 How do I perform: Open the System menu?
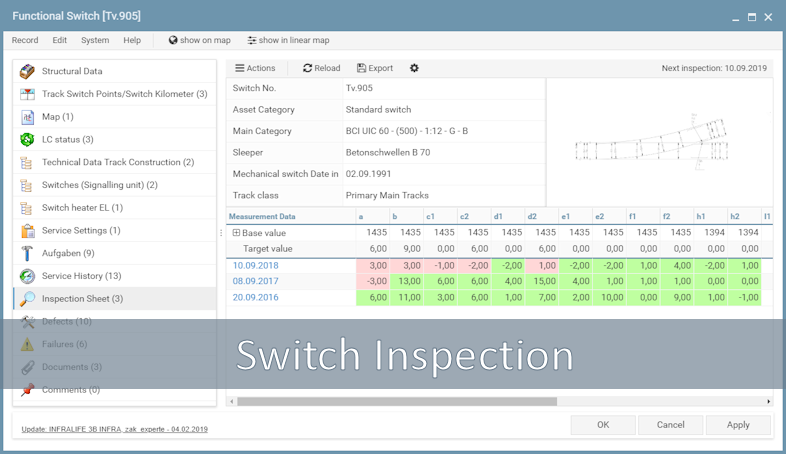click(95, 40)
